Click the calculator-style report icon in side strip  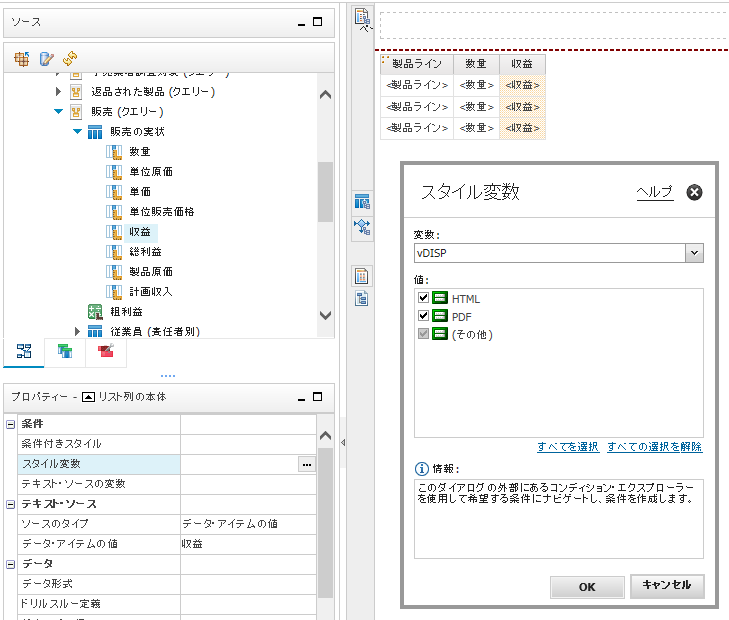[362, 277]
